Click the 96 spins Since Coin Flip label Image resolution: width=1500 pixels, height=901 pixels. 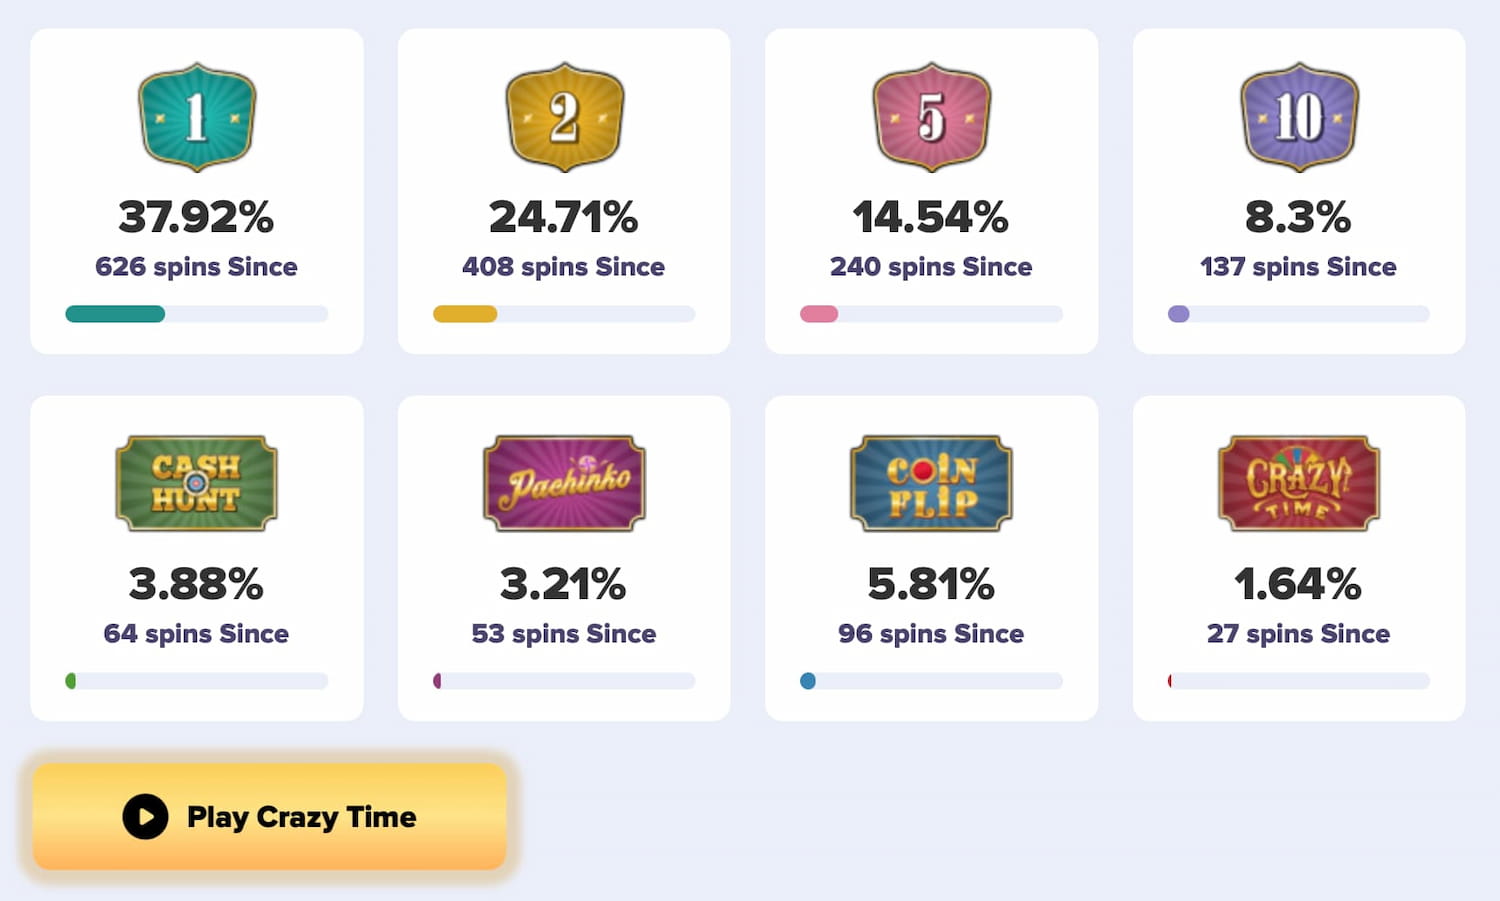pos(931,633)
